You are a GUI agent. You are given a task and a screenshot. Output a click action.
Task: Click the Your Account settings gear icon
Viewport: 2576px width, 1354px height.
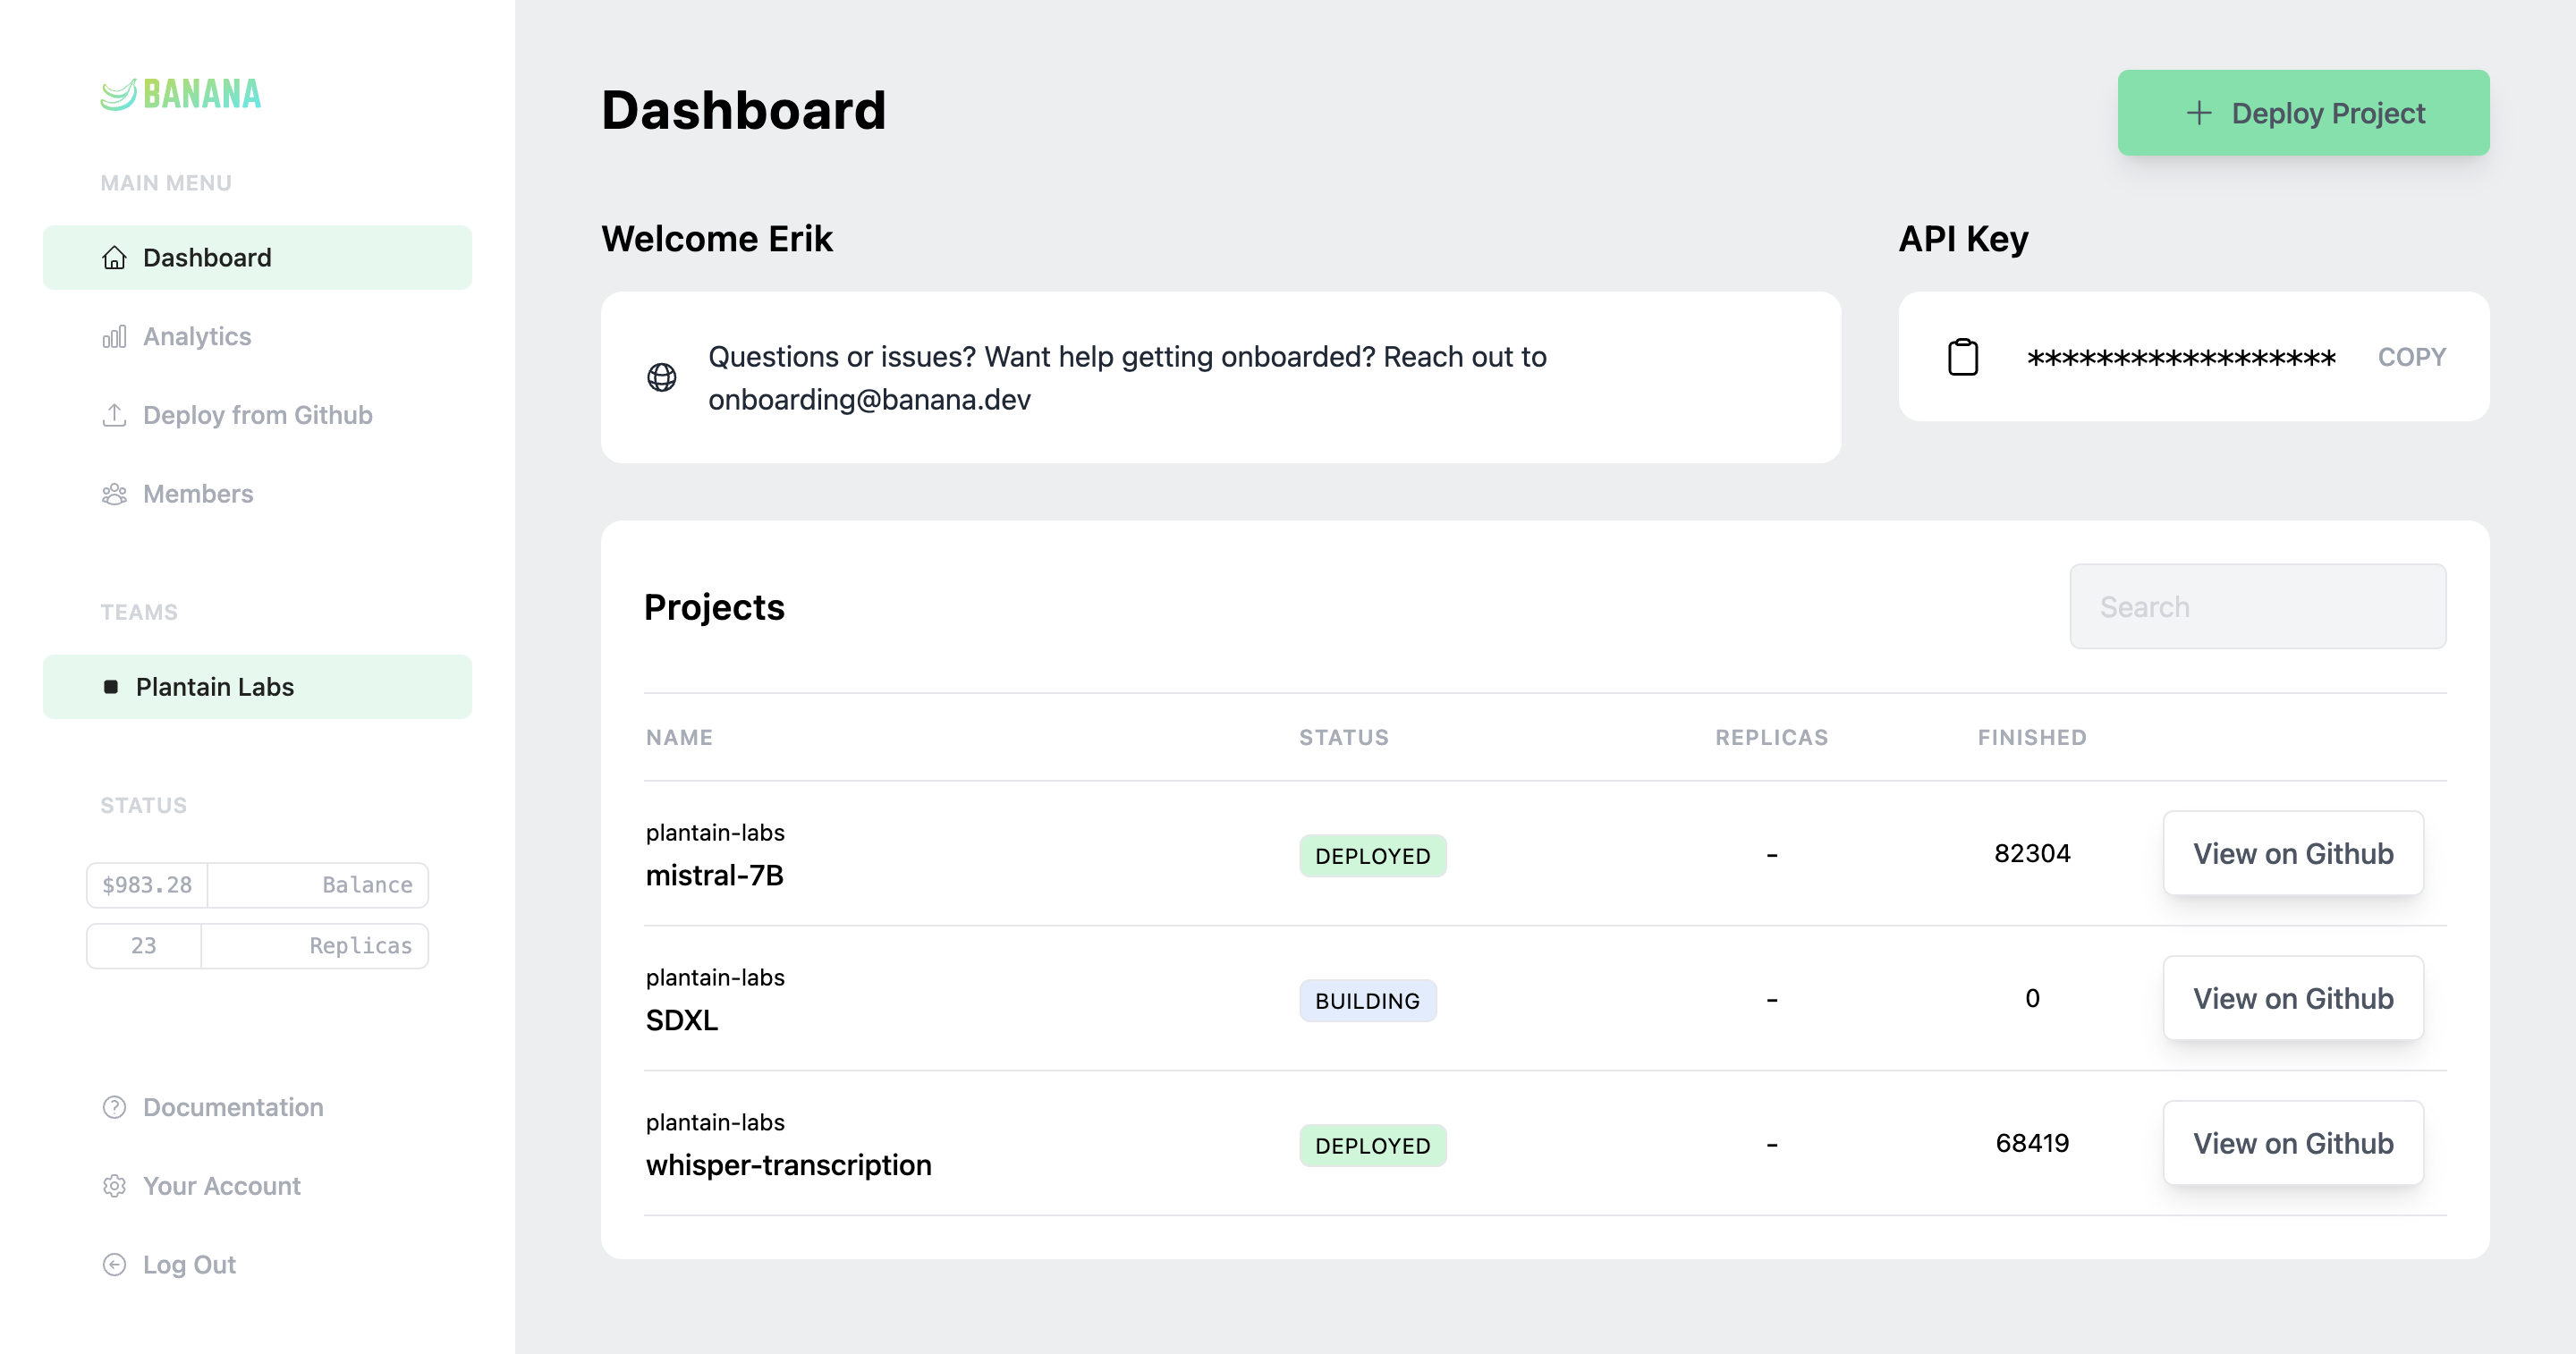[116, 1184]
